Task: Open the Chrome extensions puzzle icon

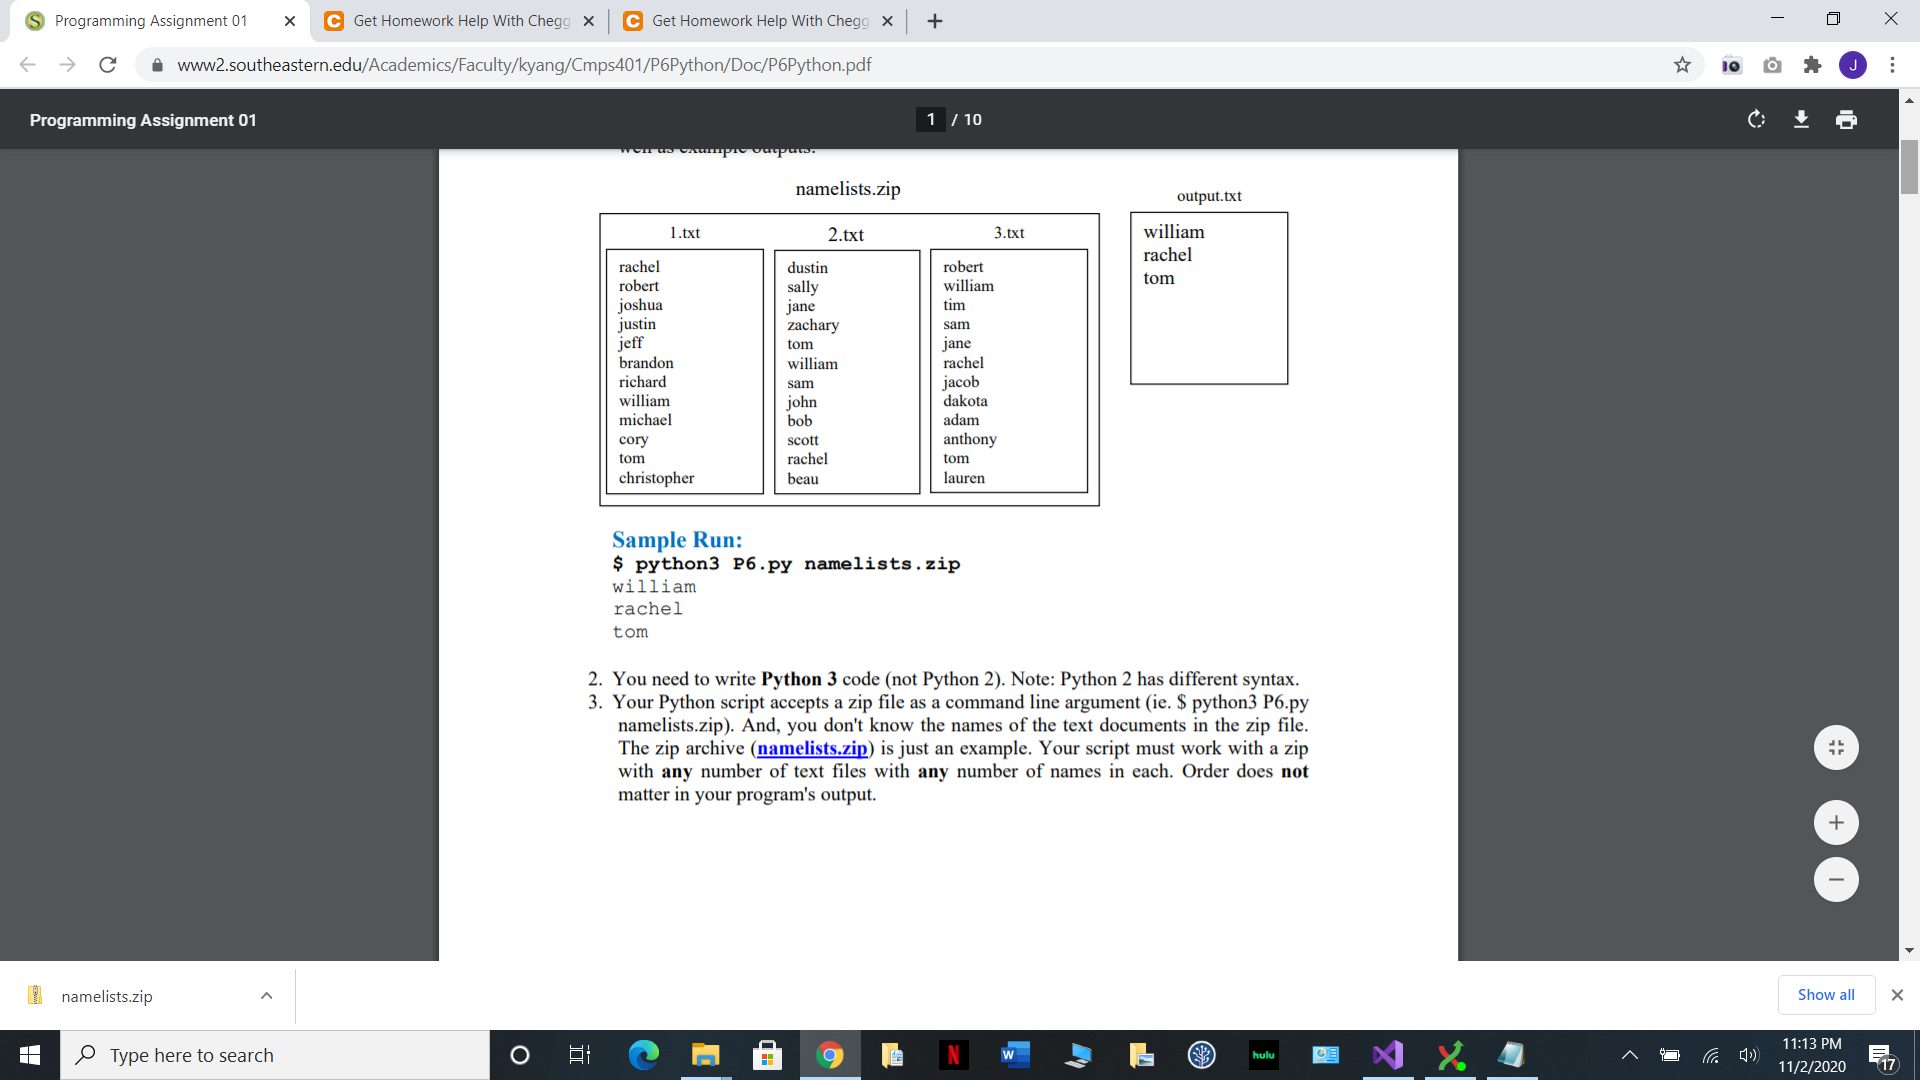Action: pyautogui.click(x=1812, y=64)
